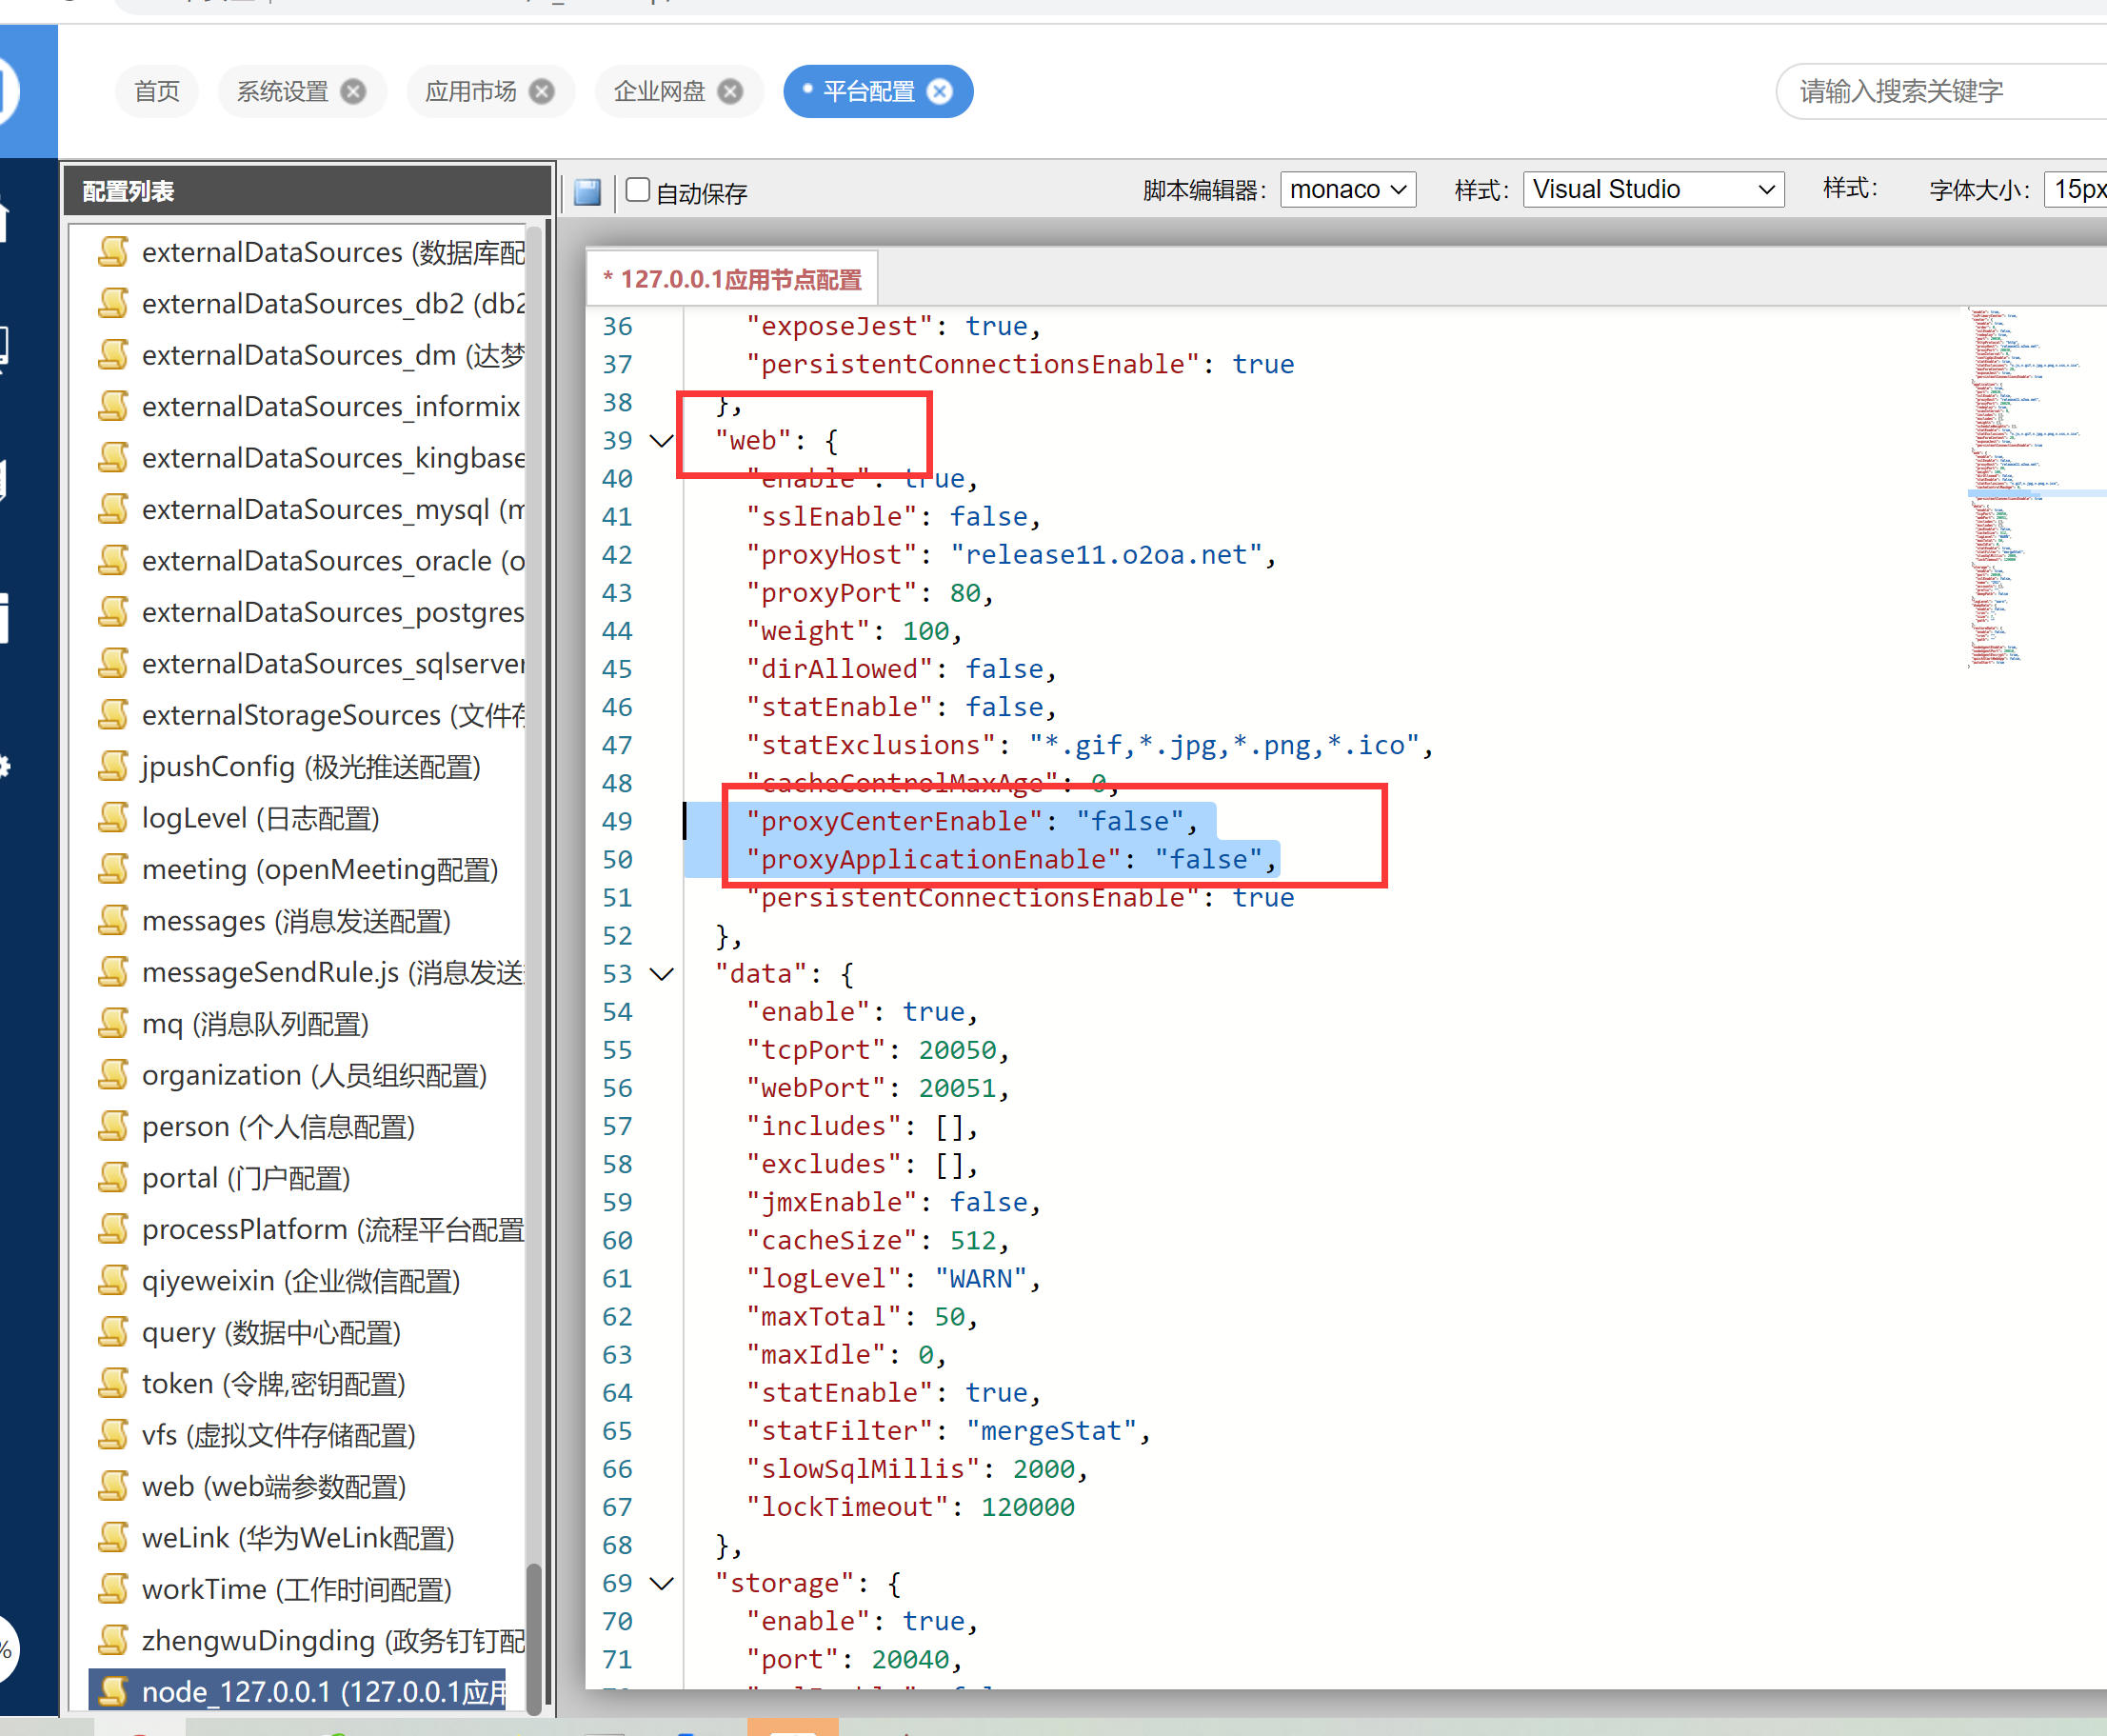2107x1736 pixels.
Task: Close the 系统设置 tab with its X icon
Action: tap(353, 92)
